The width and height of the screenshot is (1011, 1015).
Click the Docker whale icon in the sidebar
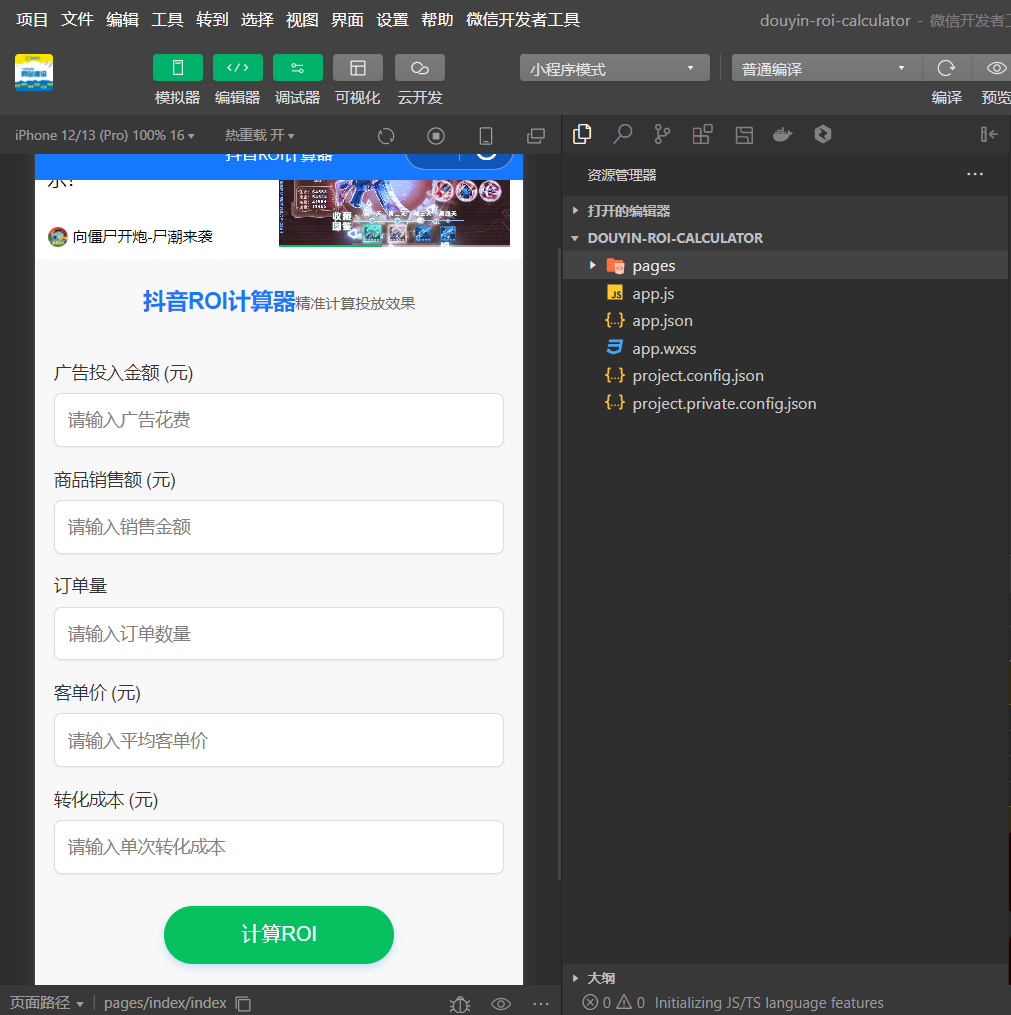(x=783, y=133)
